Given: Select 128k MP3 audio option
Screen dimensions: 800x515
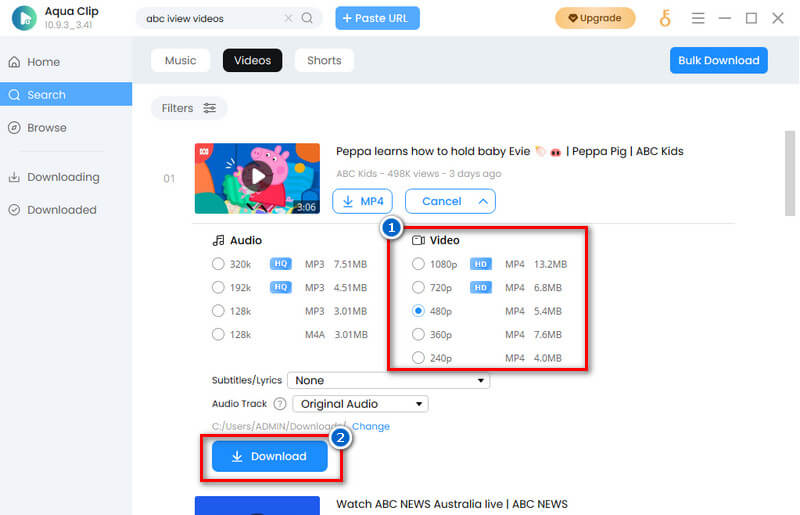Looking at the screenshot, I should coord(218,311).
